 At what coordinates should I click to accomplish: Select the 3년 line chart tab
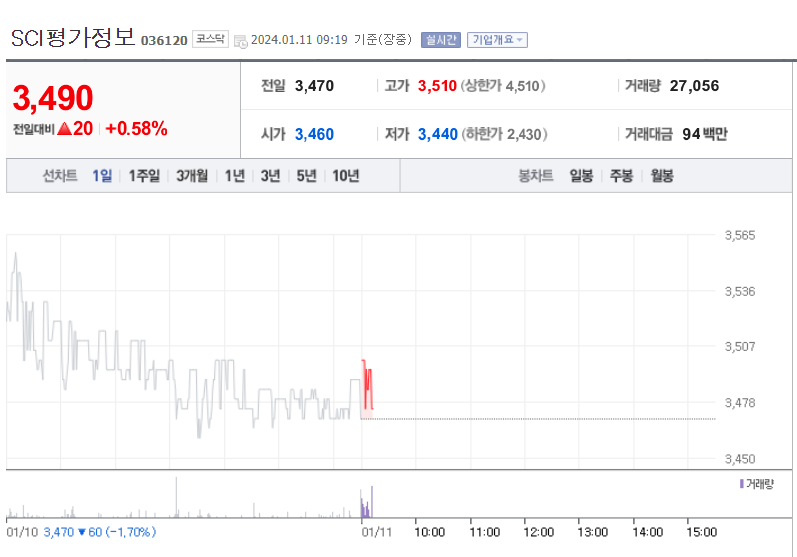[x=270, y=176]
